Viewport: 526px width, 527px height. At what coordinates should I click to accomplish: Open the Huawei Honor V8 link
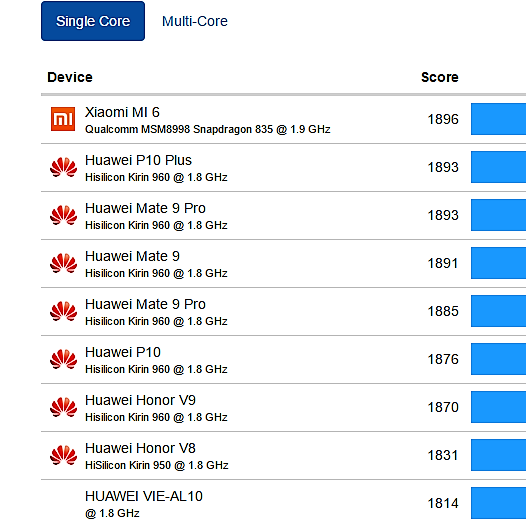(x=140, y=448)
